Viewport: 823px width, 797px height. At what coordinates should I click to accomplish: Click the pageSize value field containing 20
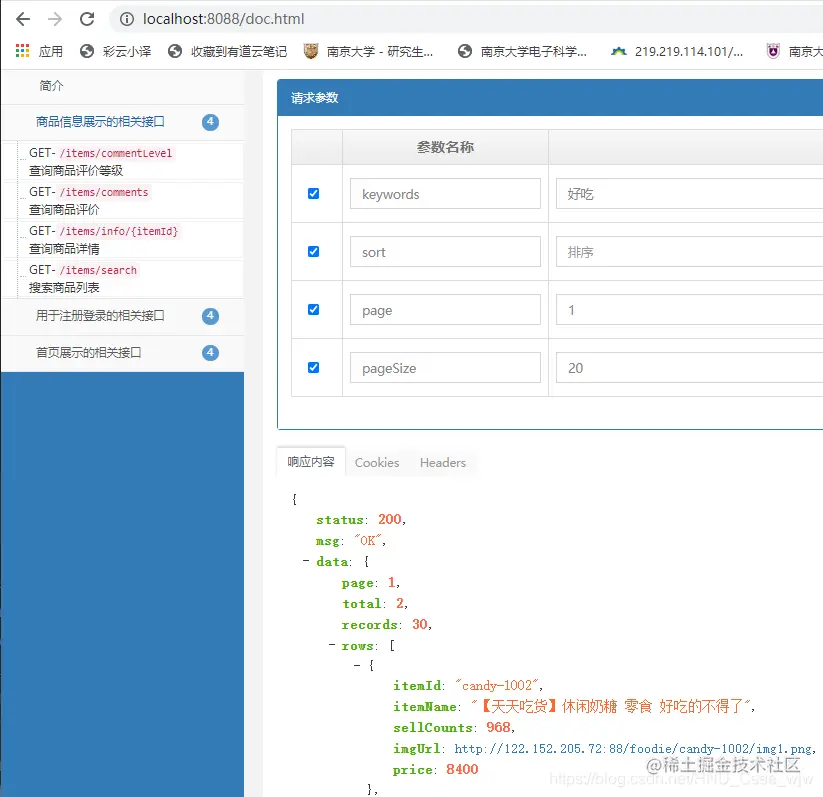tap(689, 368)
